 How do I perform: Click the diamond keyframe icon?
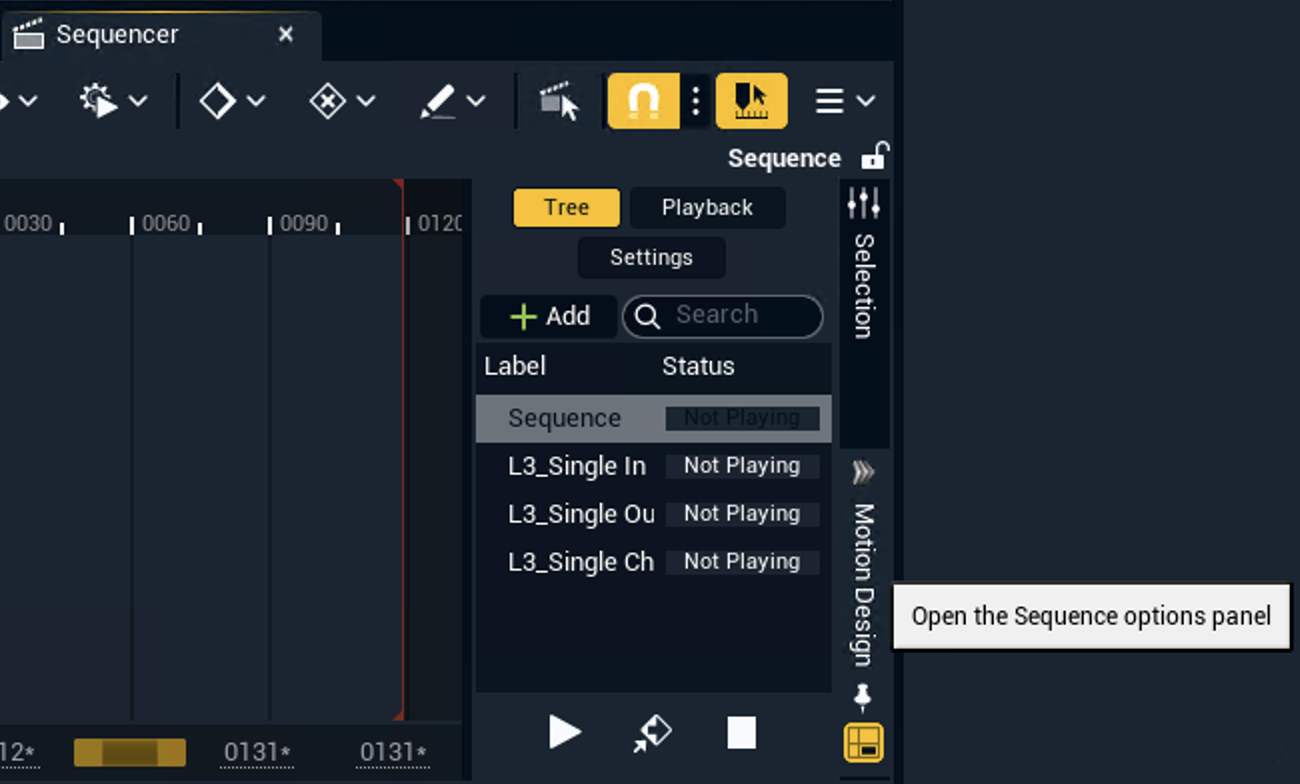tap(217, 101)
